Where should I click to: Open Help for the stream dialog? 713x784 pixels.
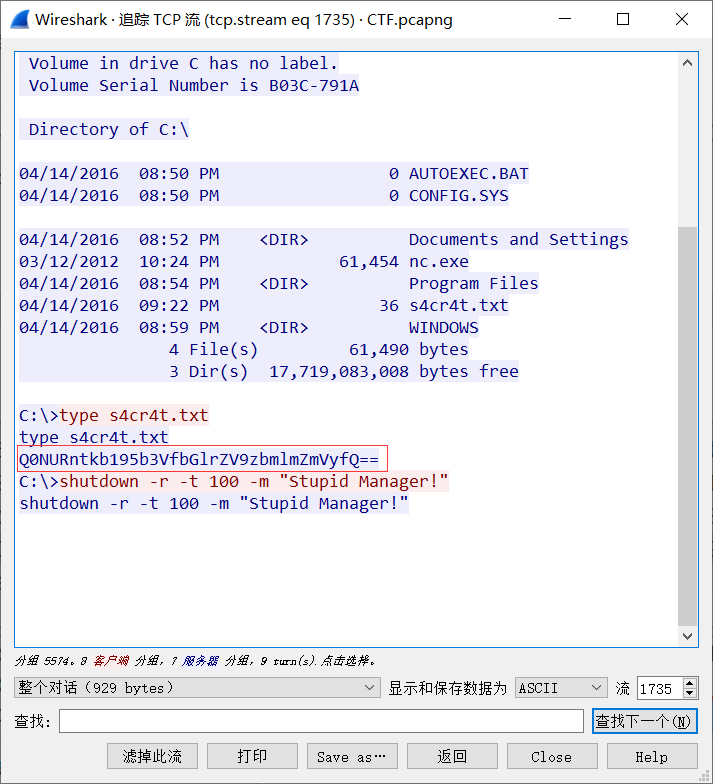[x=652, y=756]
